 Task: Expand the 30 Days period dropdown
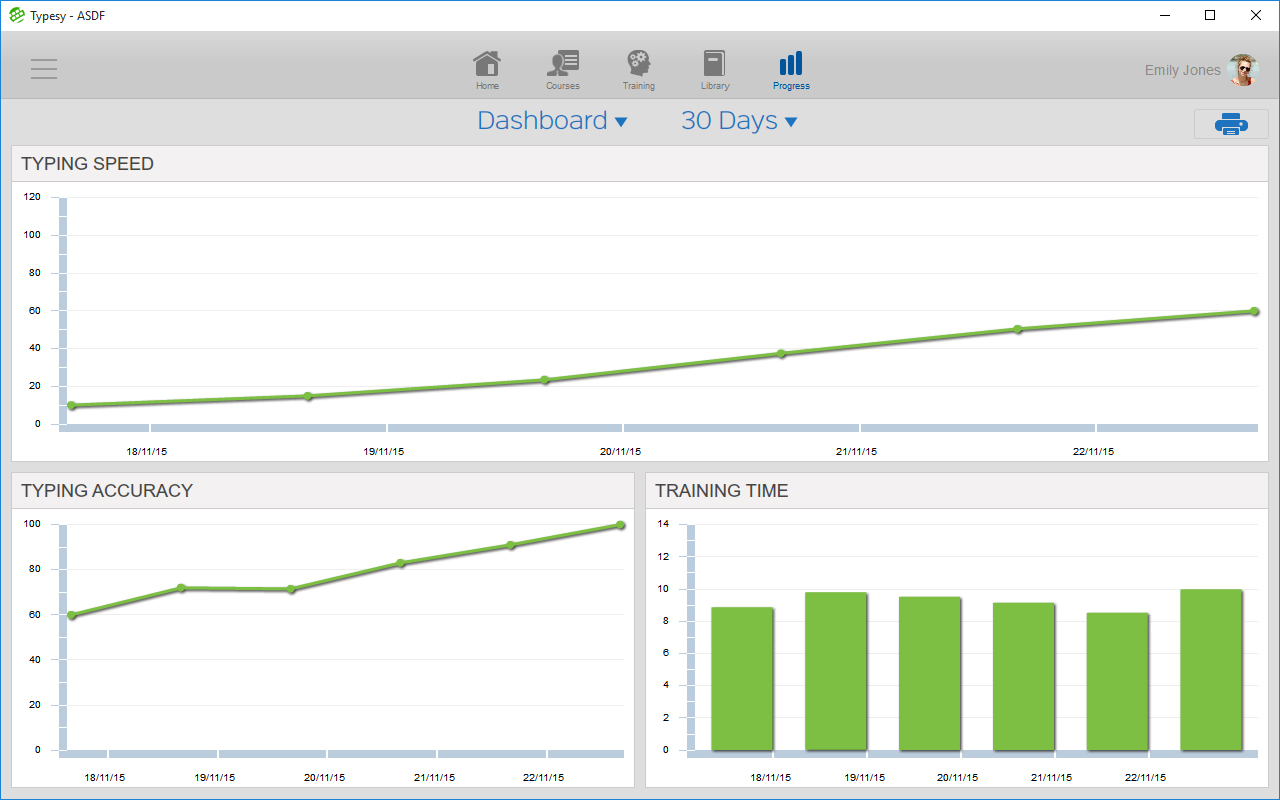(x=739, y=121)
